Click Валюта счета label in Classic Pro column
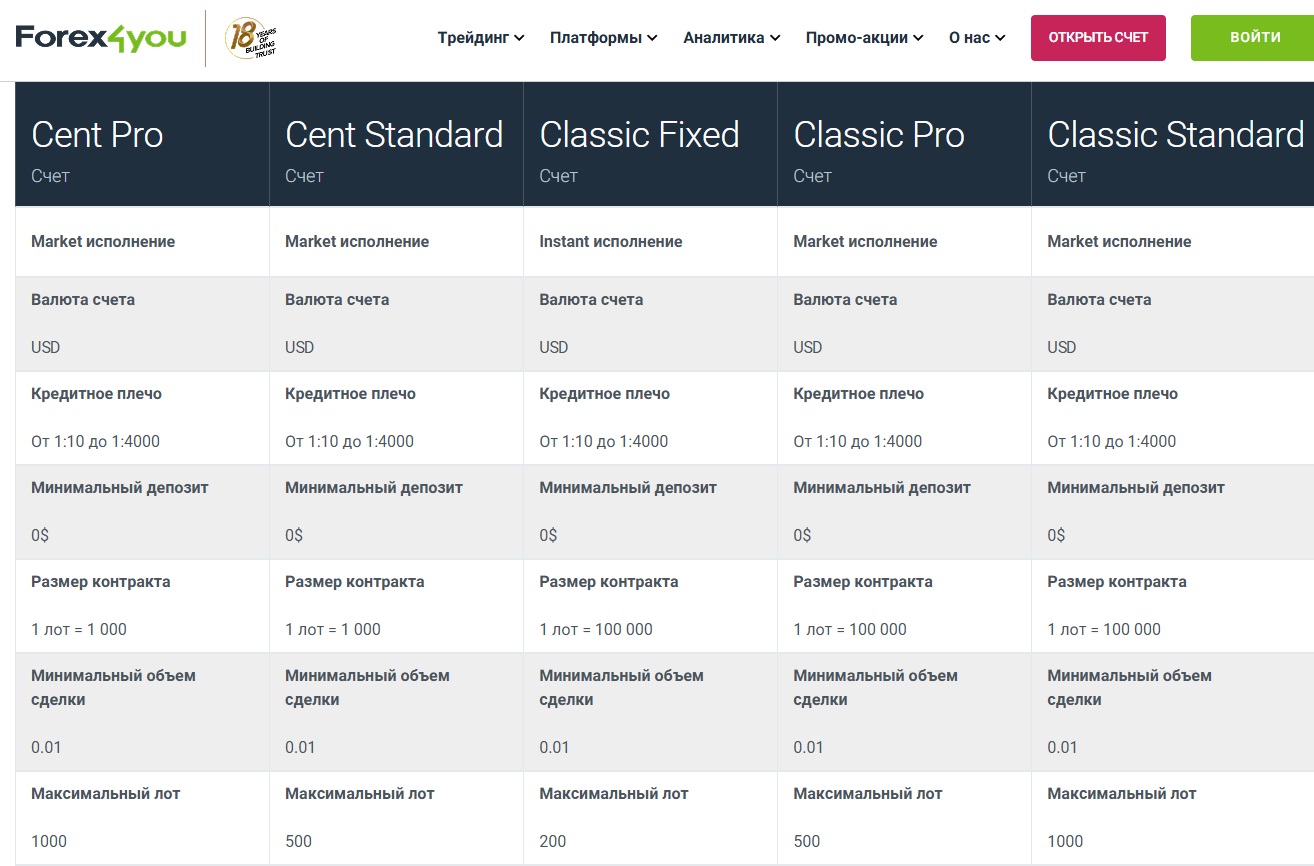 point(845,300)
